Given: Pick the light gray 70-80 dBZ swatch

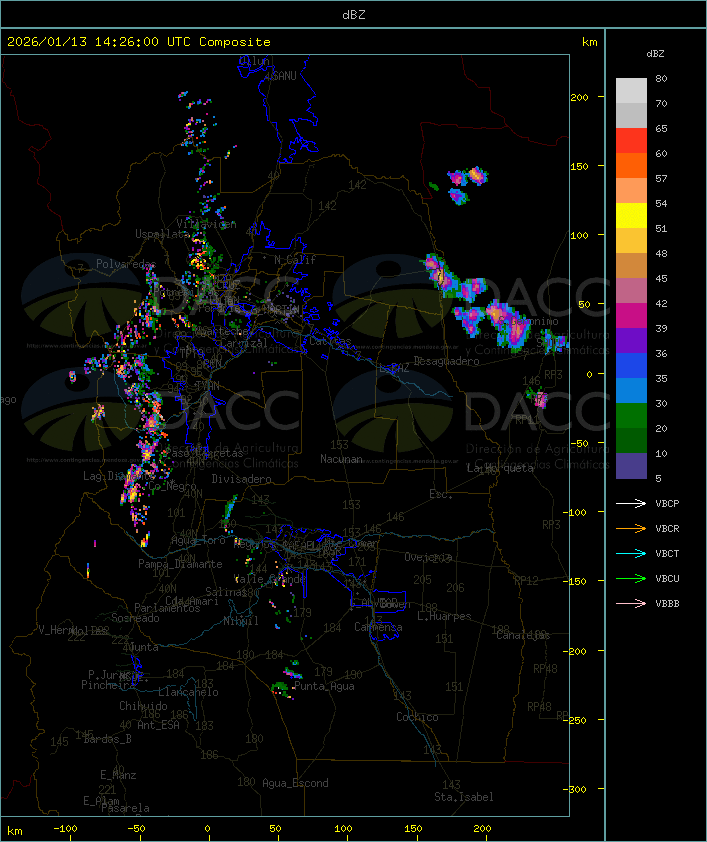Looking at the screenshot, I should pos(631,90).
